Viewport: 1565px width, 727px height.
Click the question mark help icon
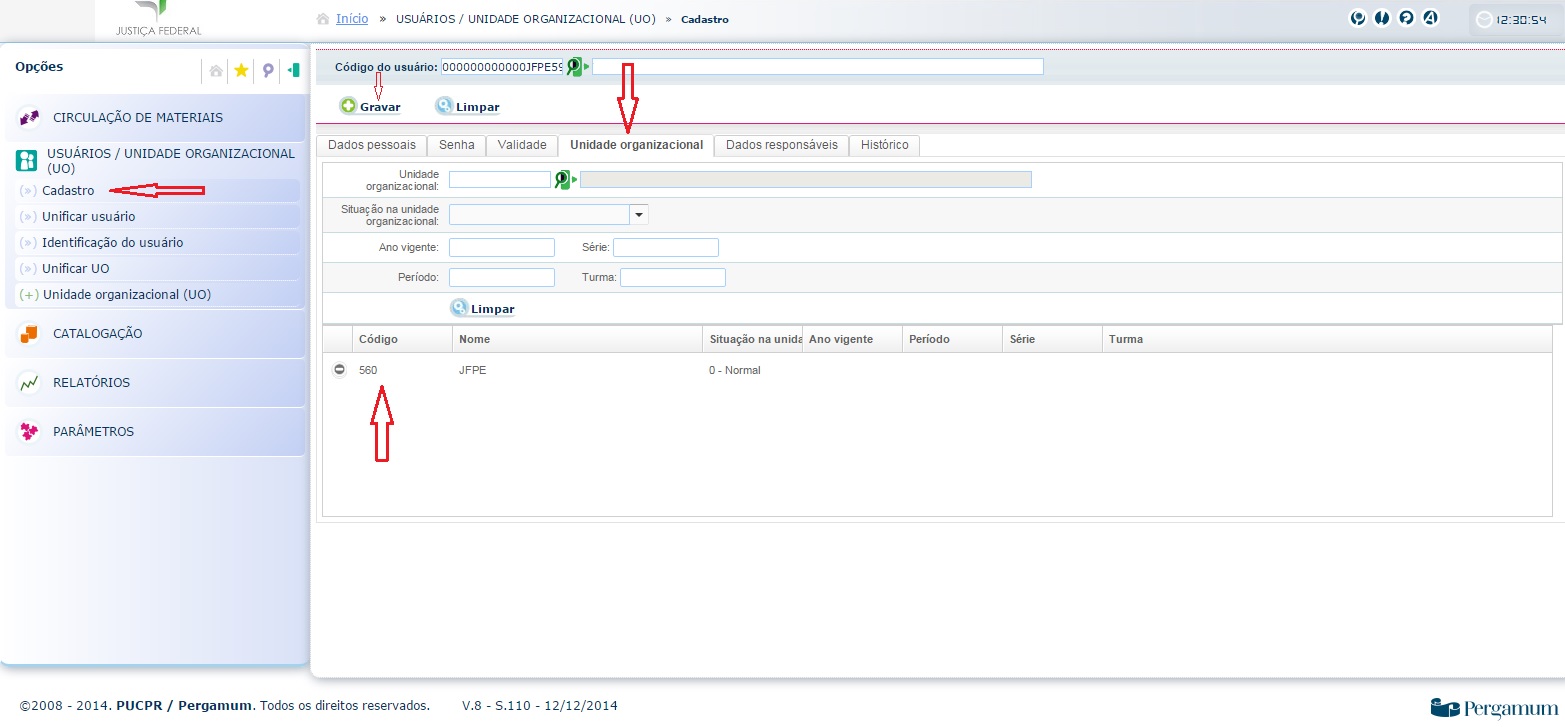[x=1406, y=17]
